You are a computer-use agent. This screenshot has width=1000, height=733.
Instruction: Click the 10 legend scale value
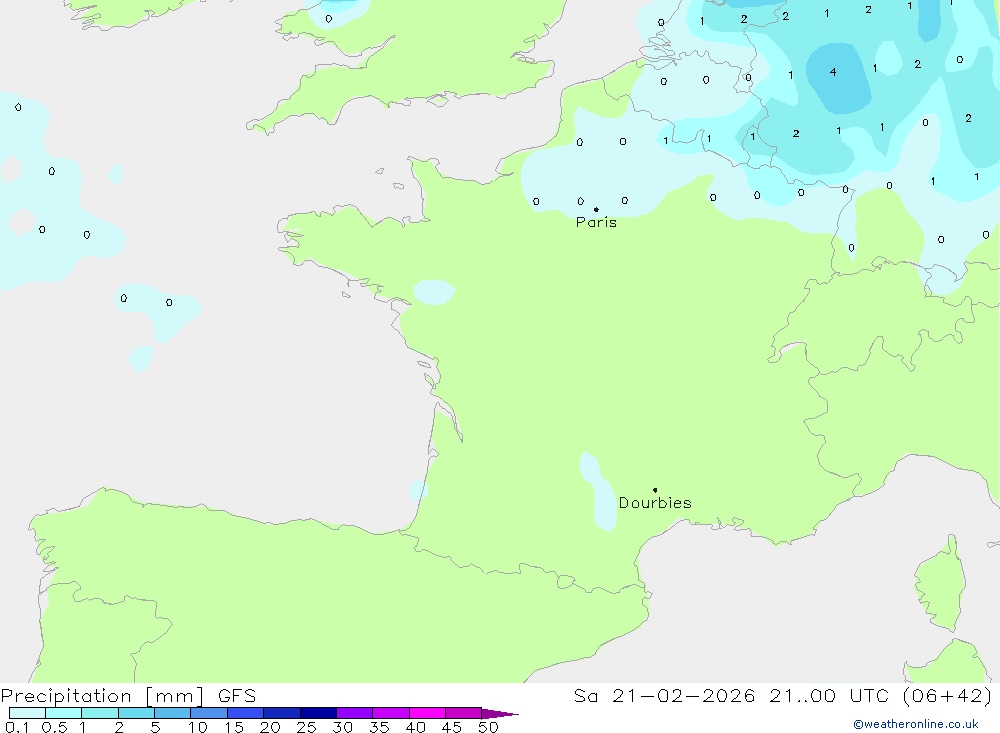[198, 727]
